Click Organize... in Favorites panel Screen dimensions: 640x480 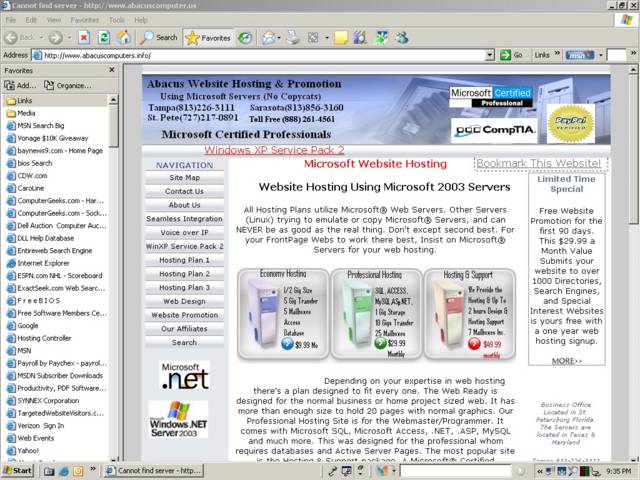(68, 85)
